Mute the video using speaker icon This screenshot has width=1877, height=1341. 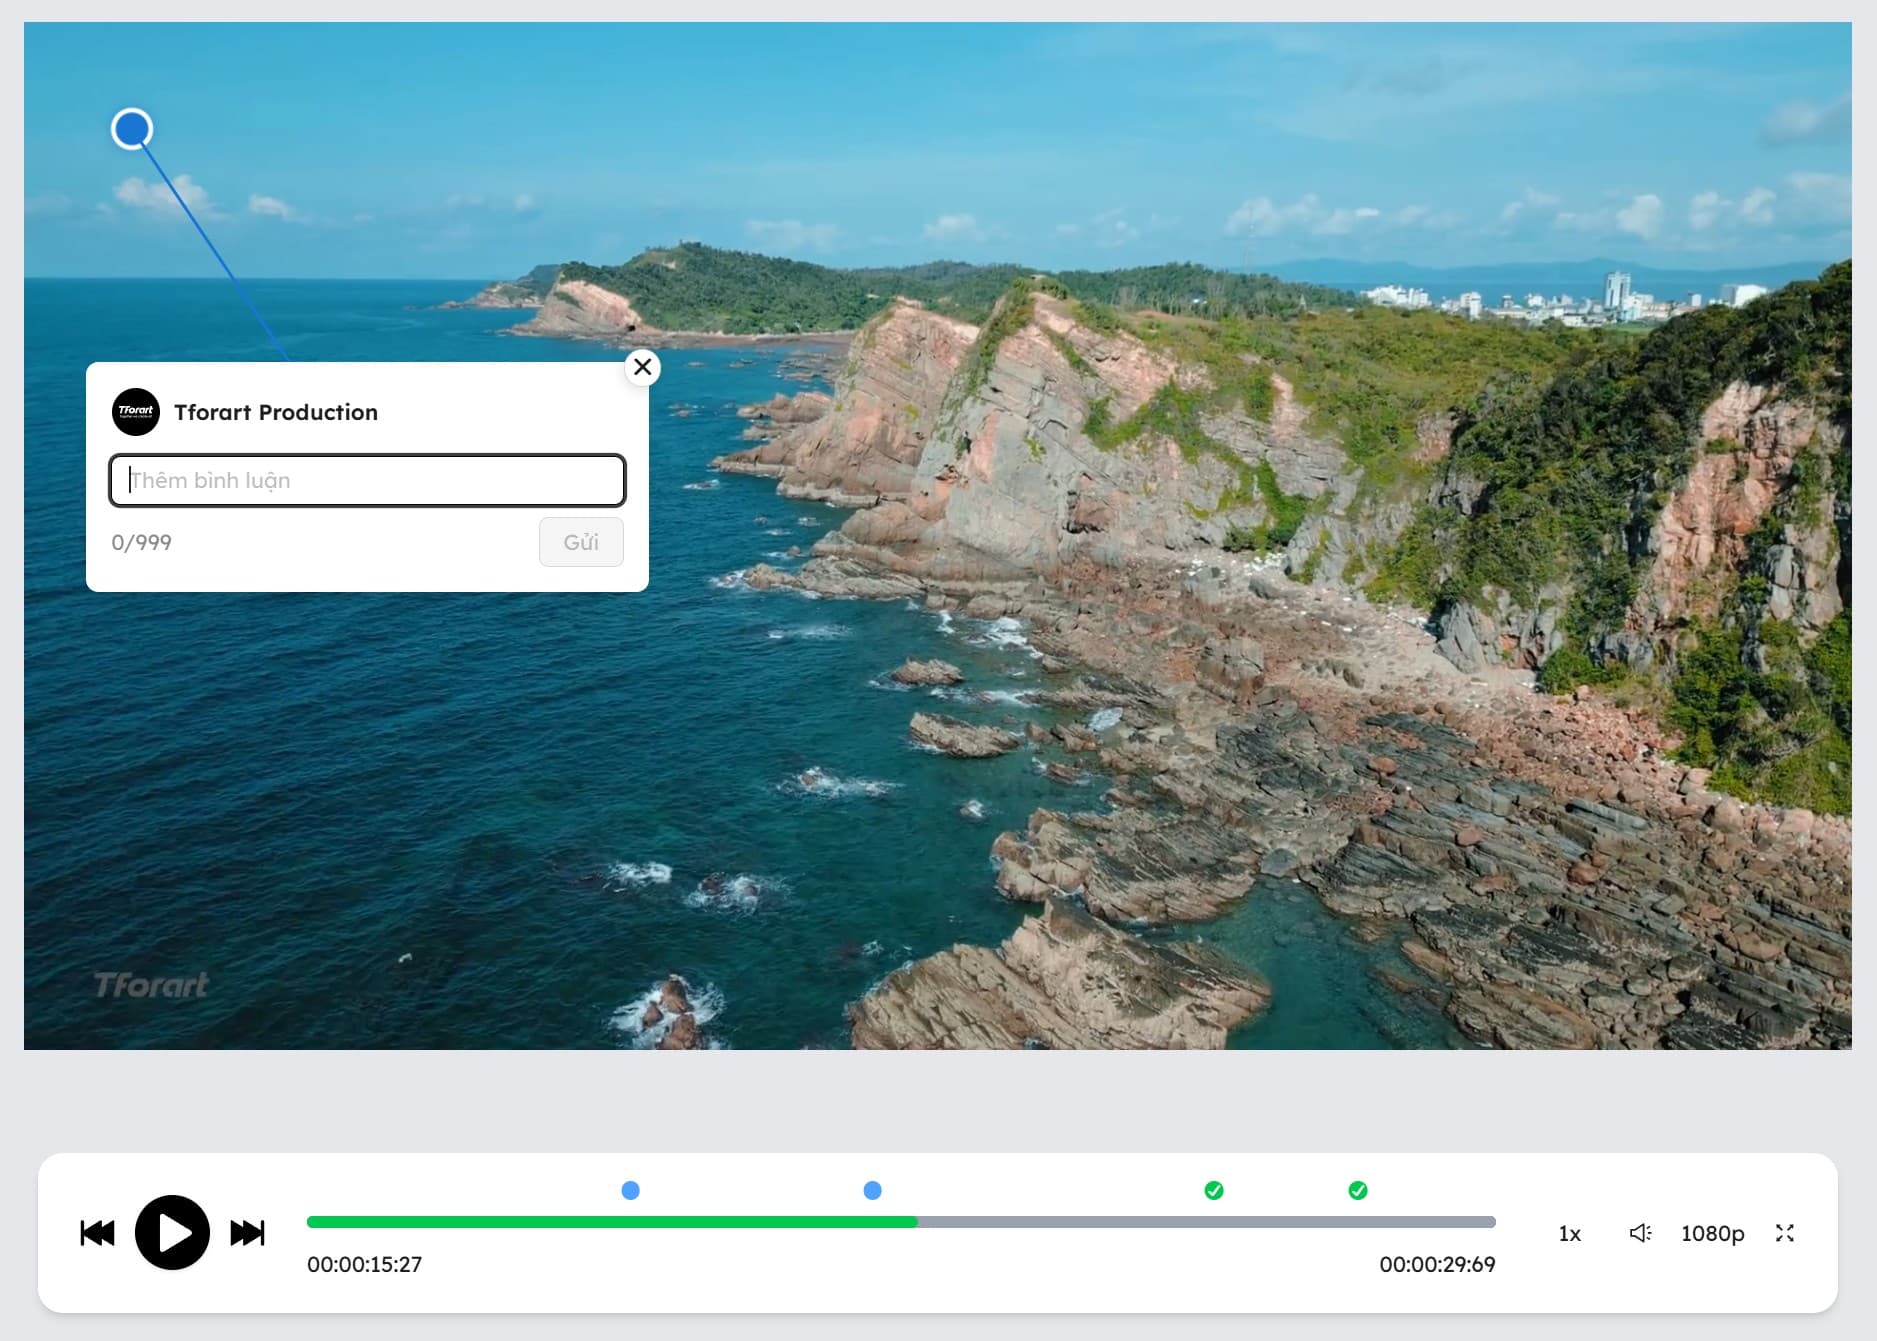pos(1640,1233)
